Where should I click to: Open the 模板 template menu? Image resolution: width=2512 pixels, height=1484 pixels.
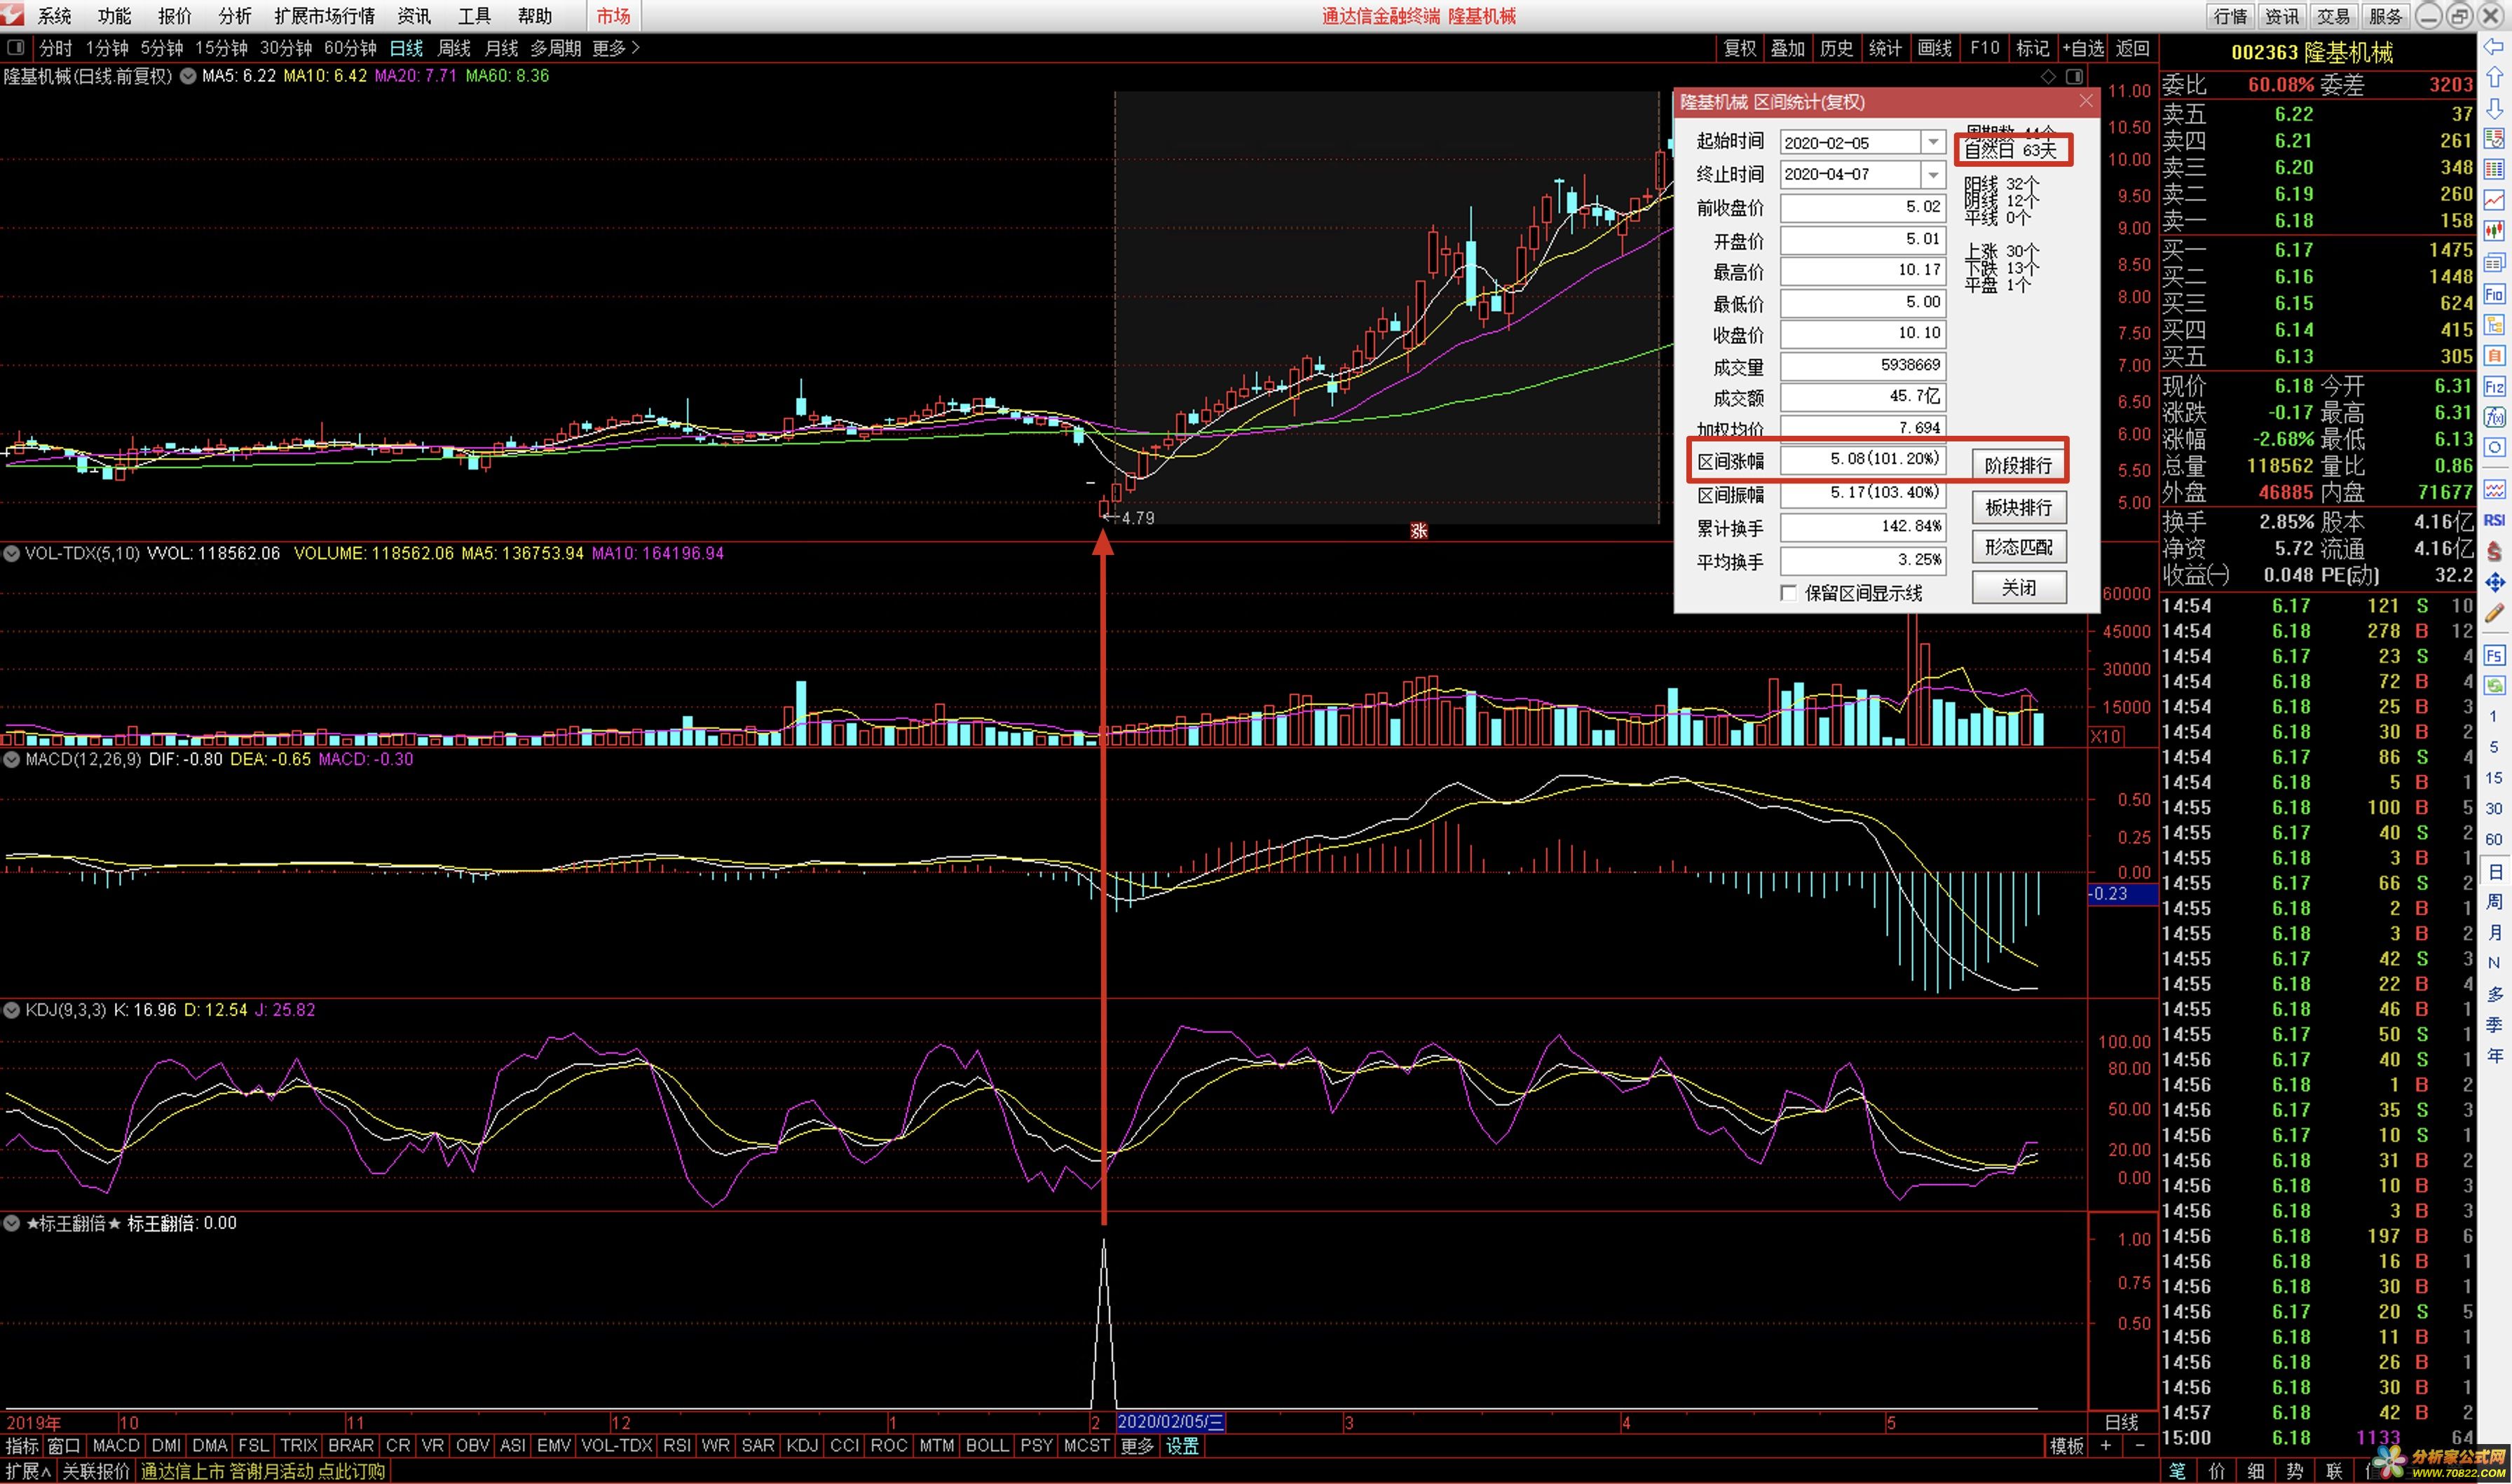[x=2067, y=1446]
